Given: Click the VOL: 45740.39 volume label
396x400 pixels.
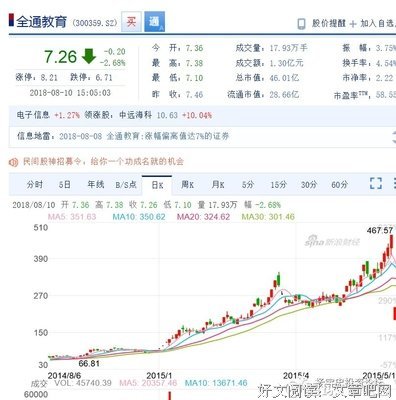Looking at the screenshot, I should click(83, 383).
